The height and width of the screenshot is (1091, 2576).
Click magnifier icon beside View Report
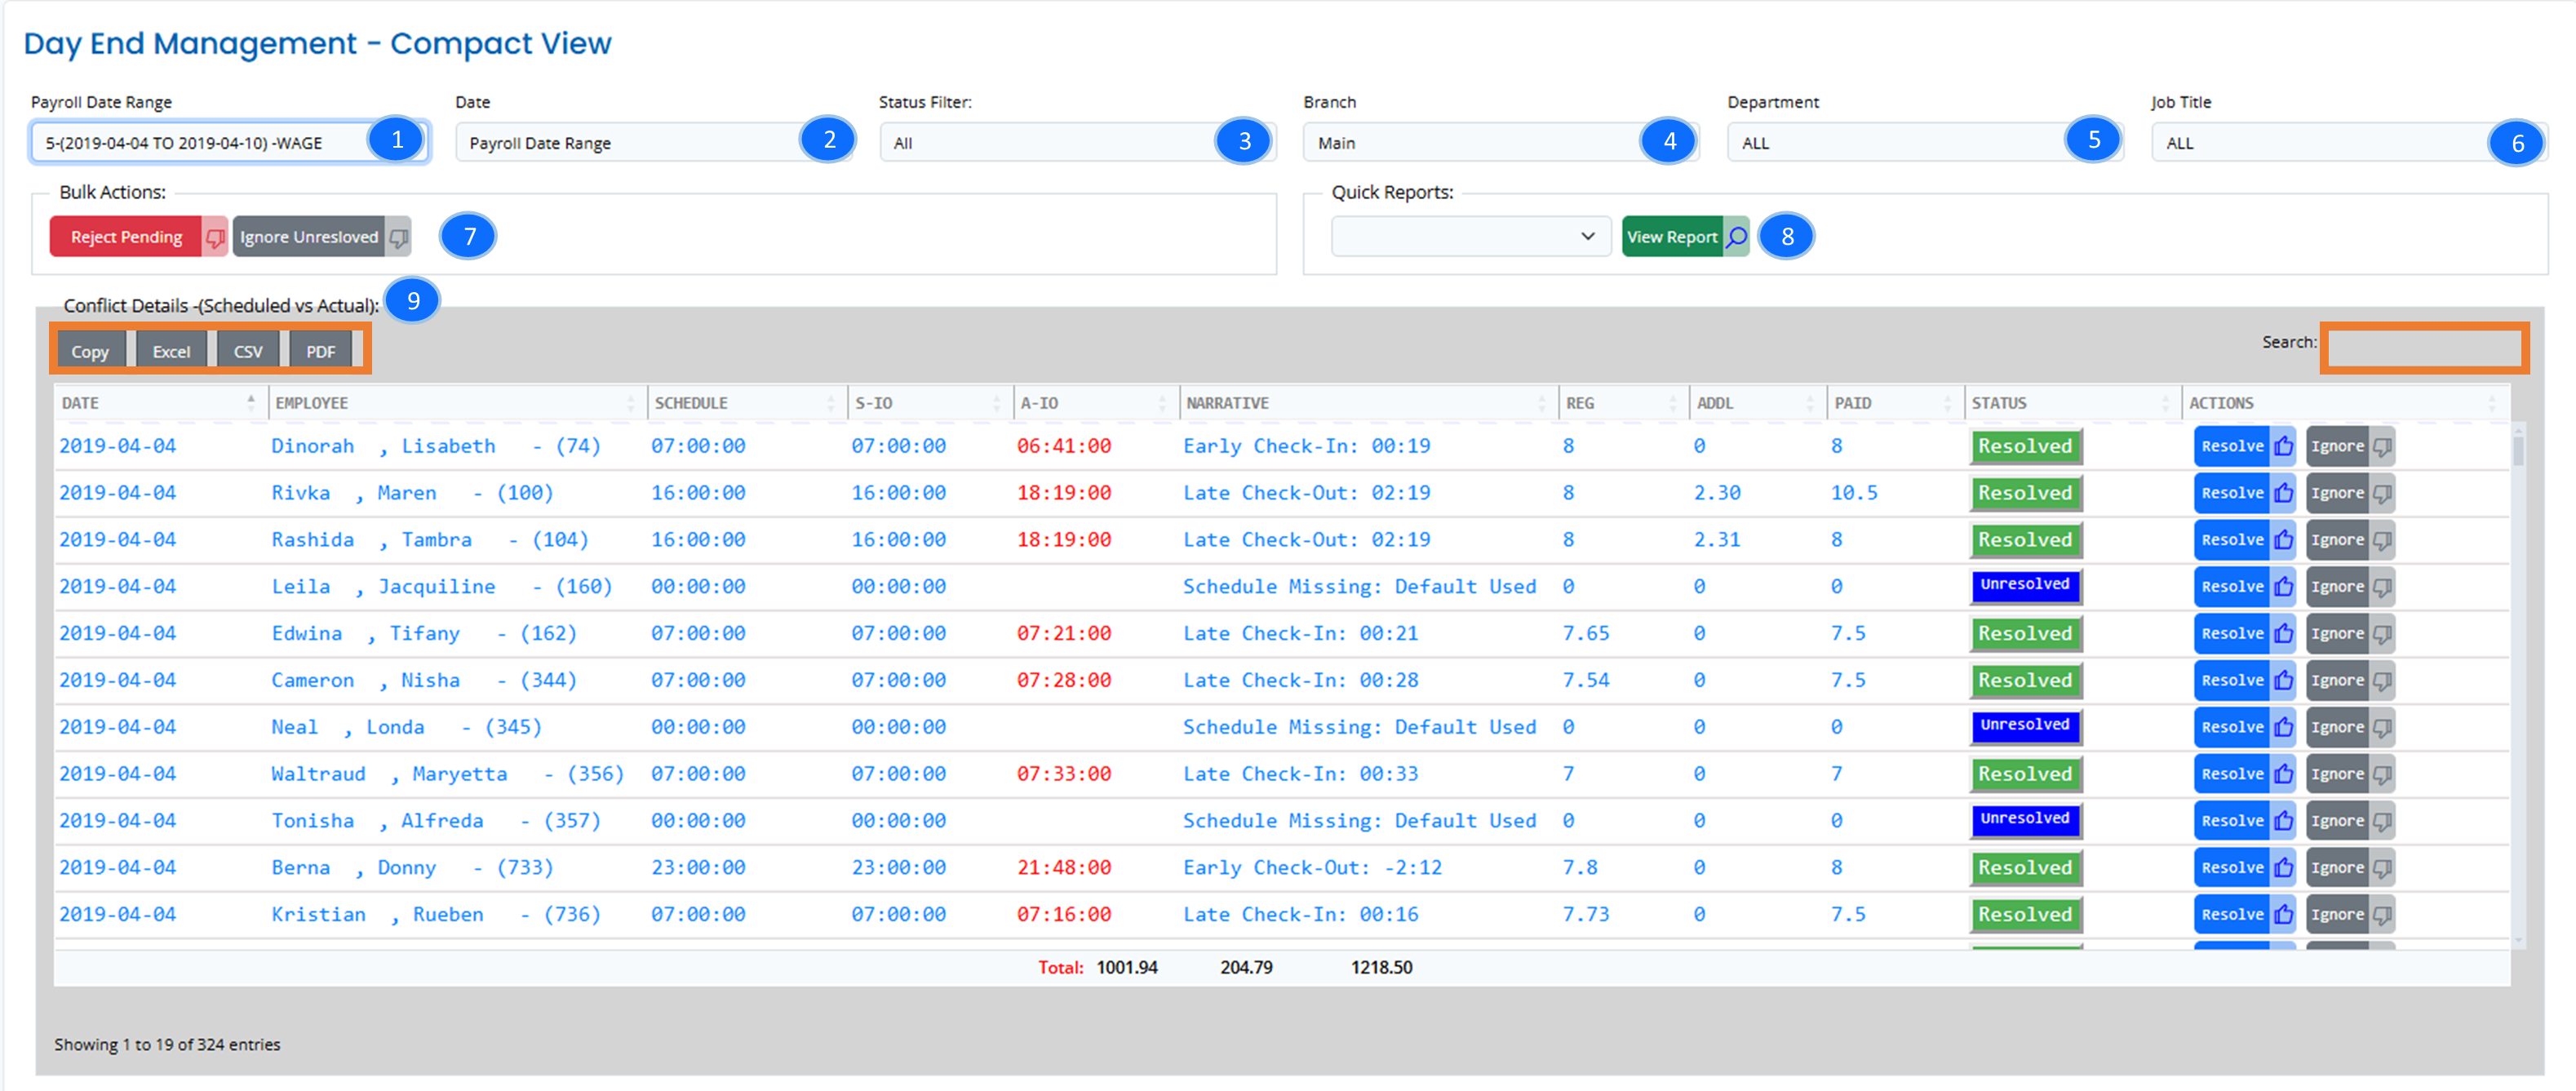[x=1737, y=237]
